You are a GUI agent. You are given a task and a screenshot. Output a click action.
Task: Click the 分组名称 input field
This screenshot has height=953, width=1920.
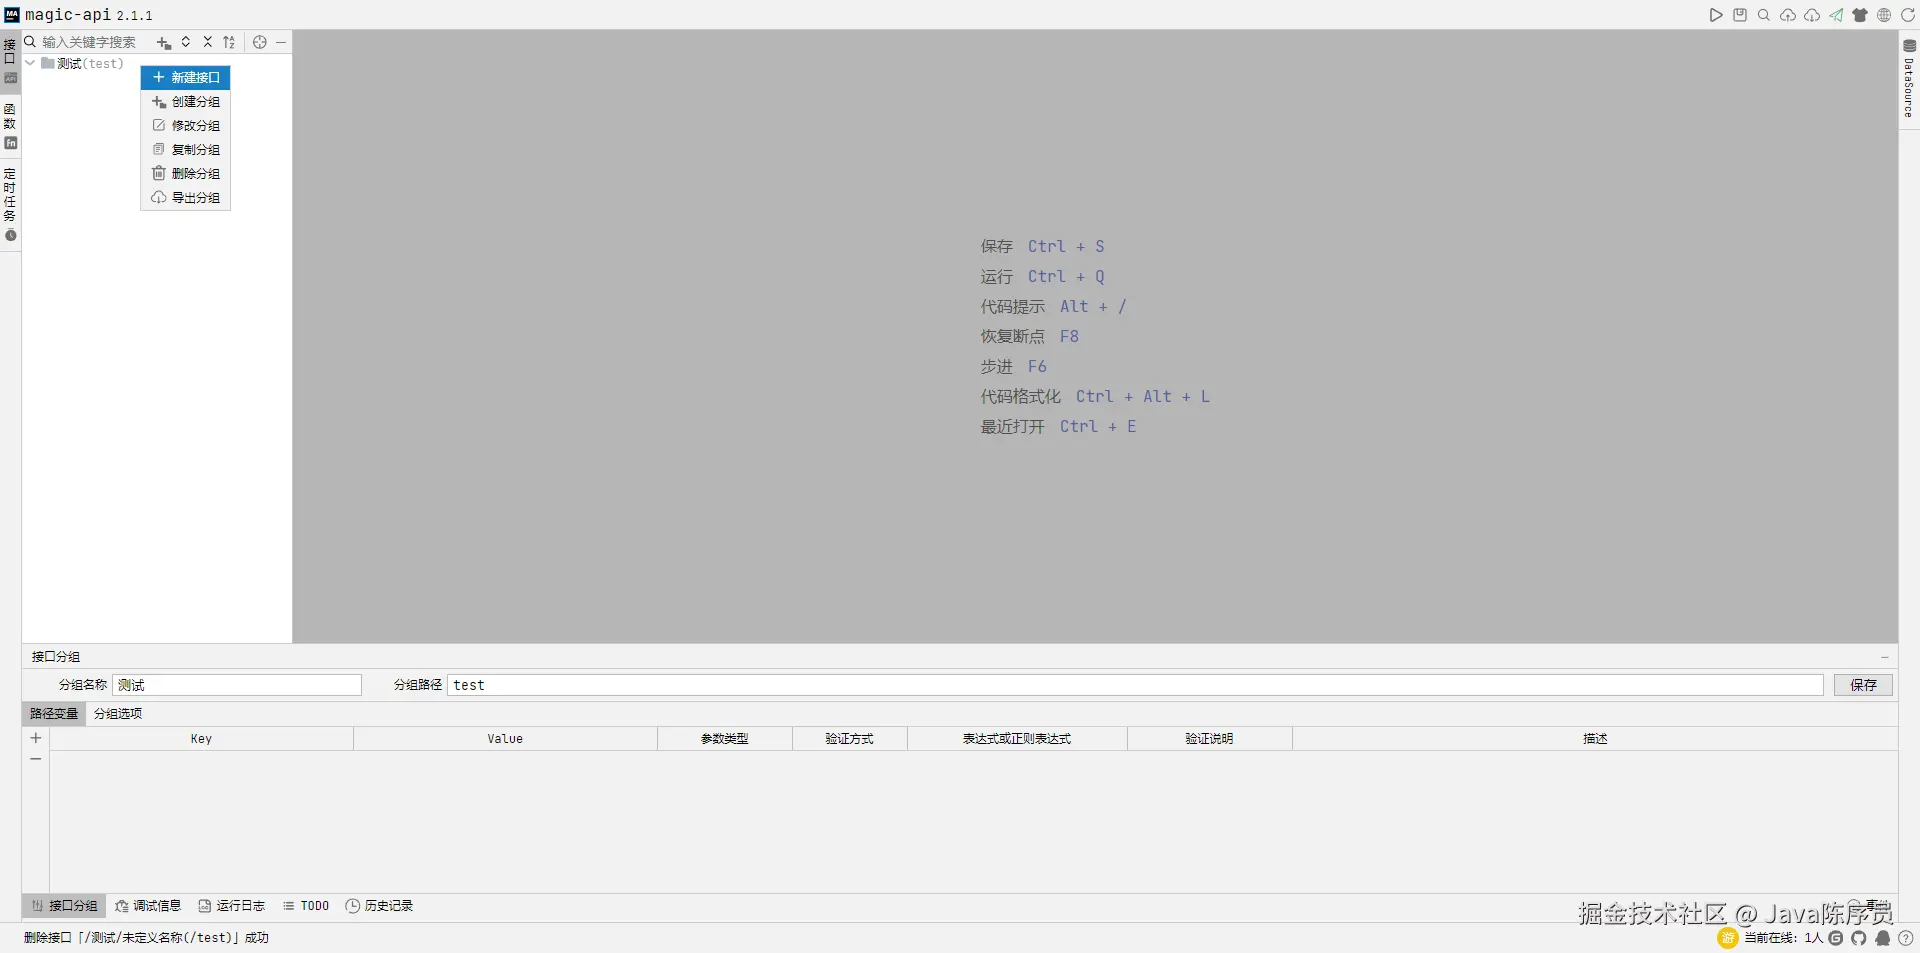pyautogui.click(x=237, y=685)
